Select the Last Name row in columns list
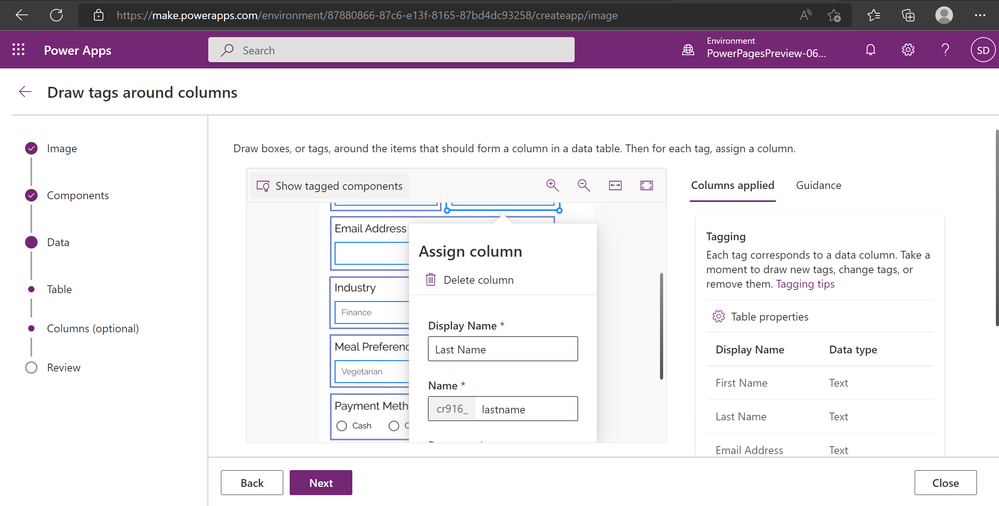Image resolution: width=999 pixels, height=506 pixels. click(820, 417)
